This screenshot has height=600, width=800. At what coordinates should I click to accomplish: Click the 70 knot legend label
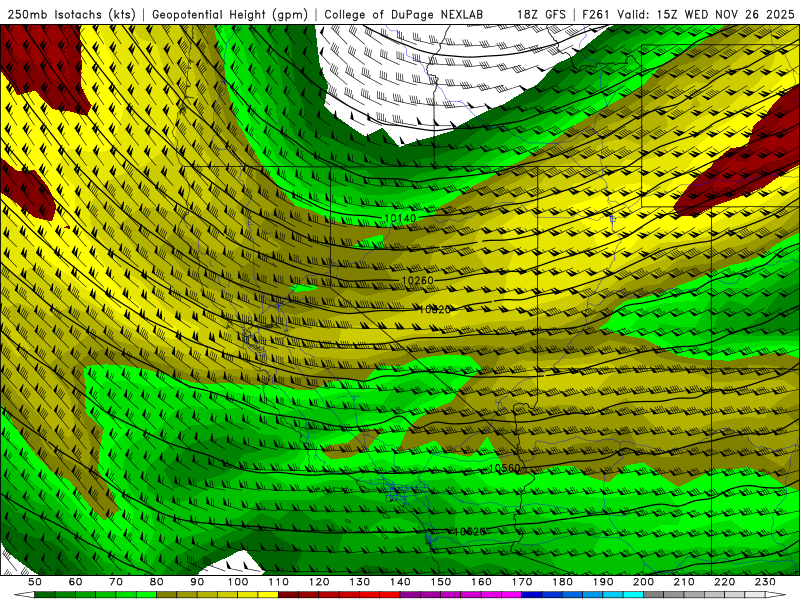coord(116,582)
